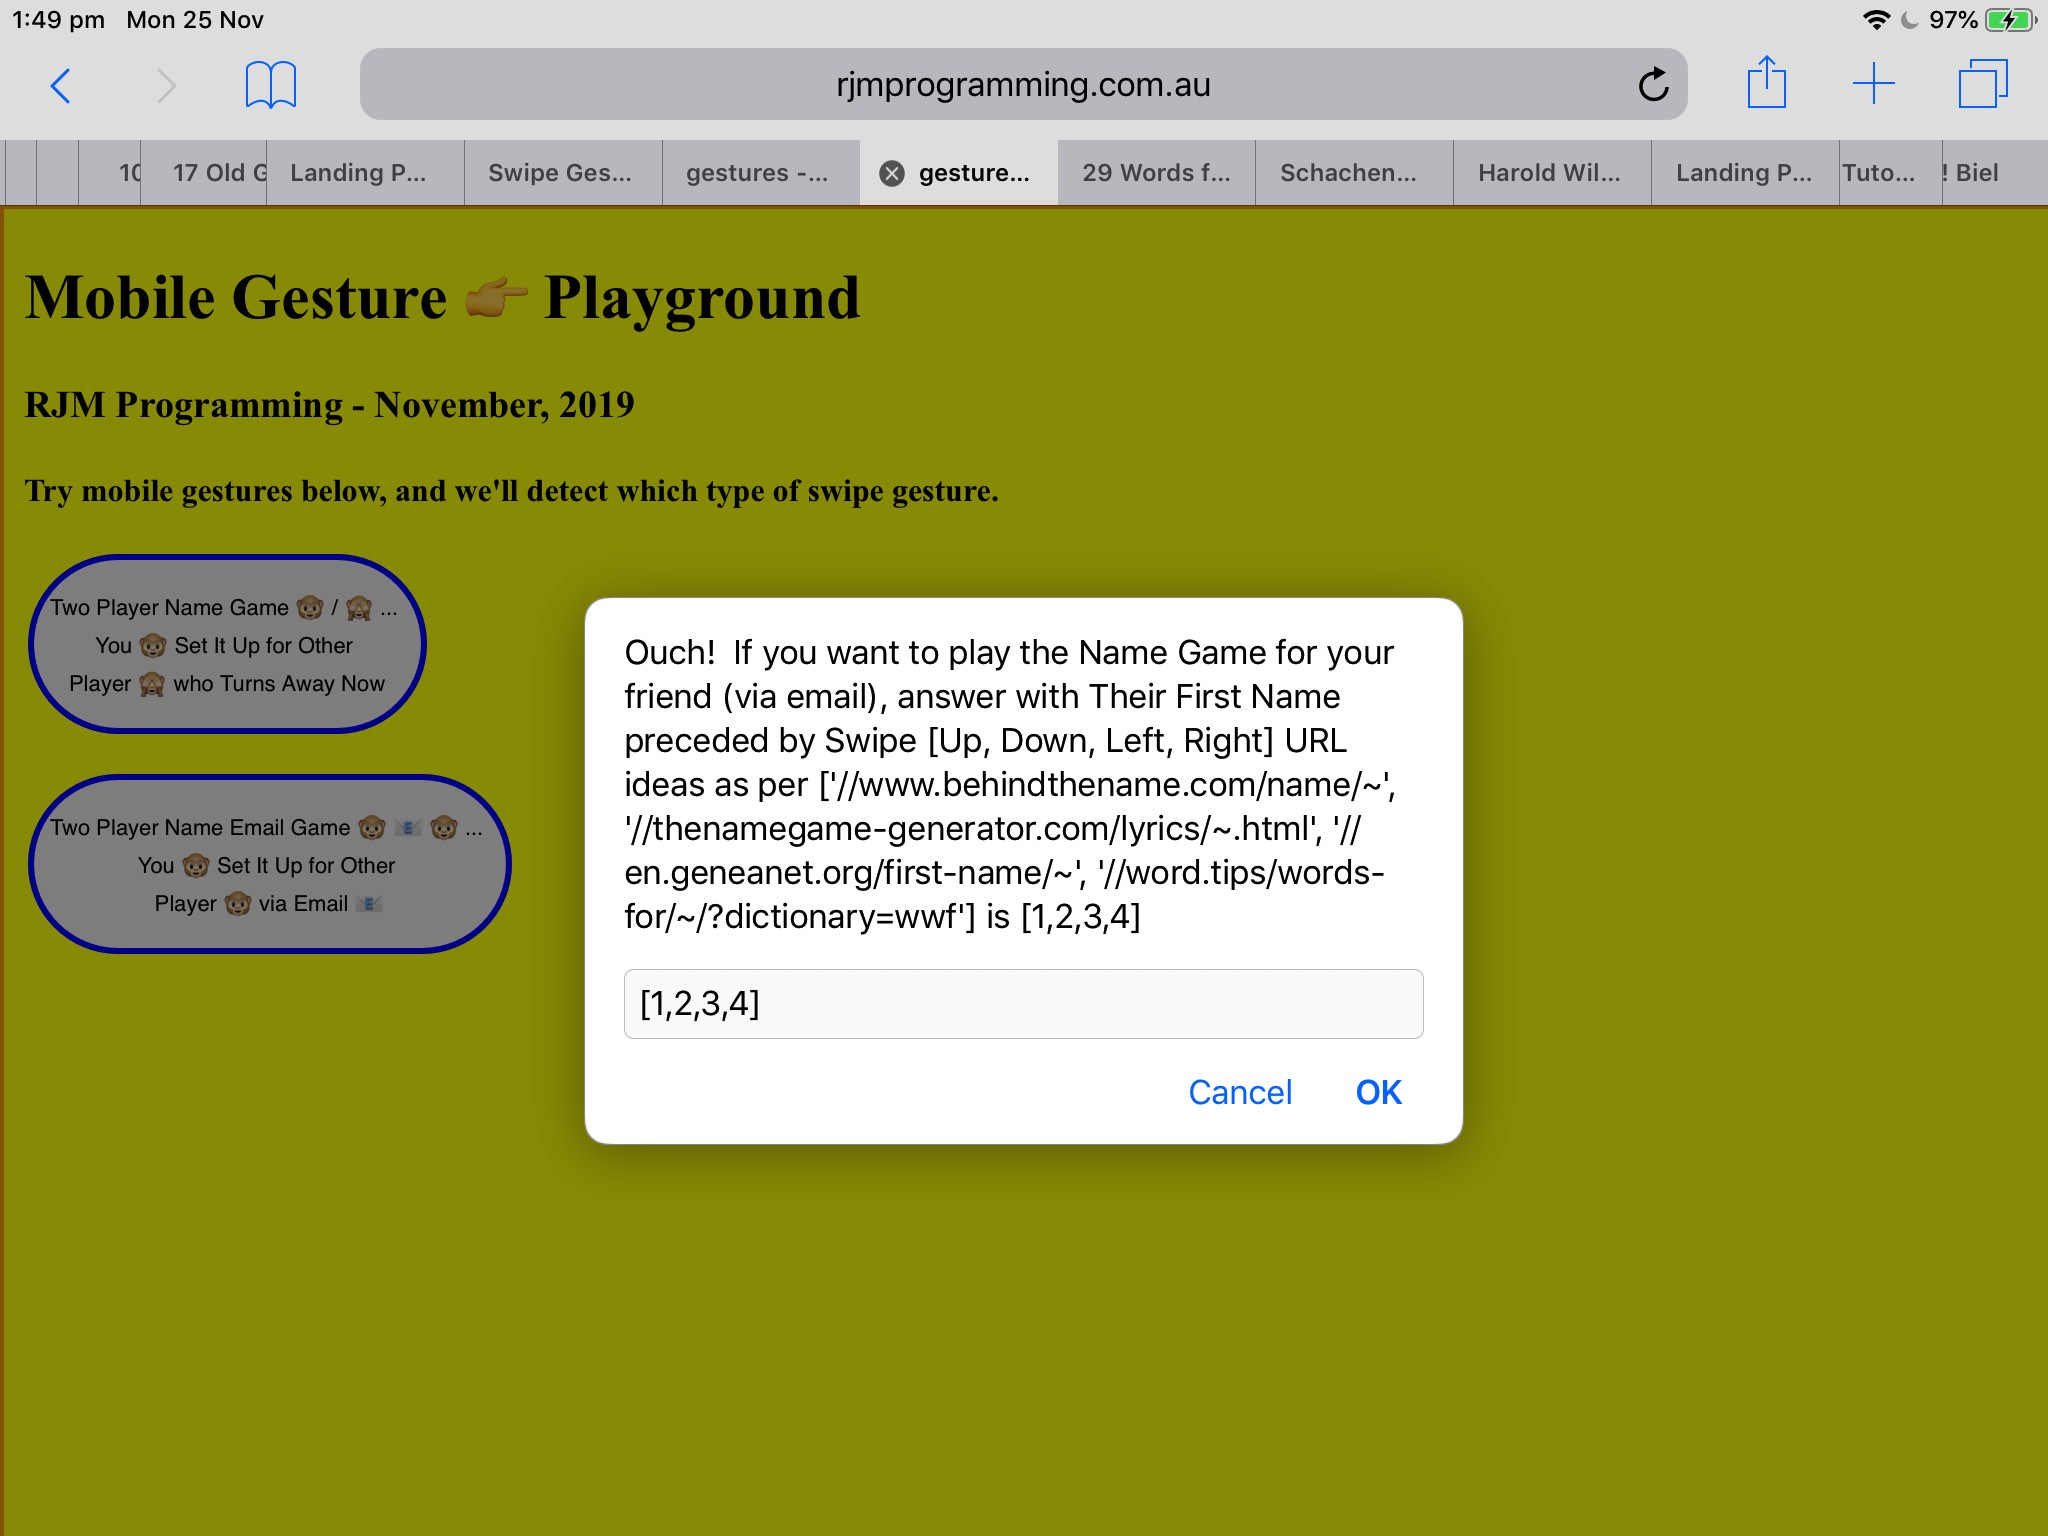Click OK button to confirm input

click(x=1377, y=1092)
